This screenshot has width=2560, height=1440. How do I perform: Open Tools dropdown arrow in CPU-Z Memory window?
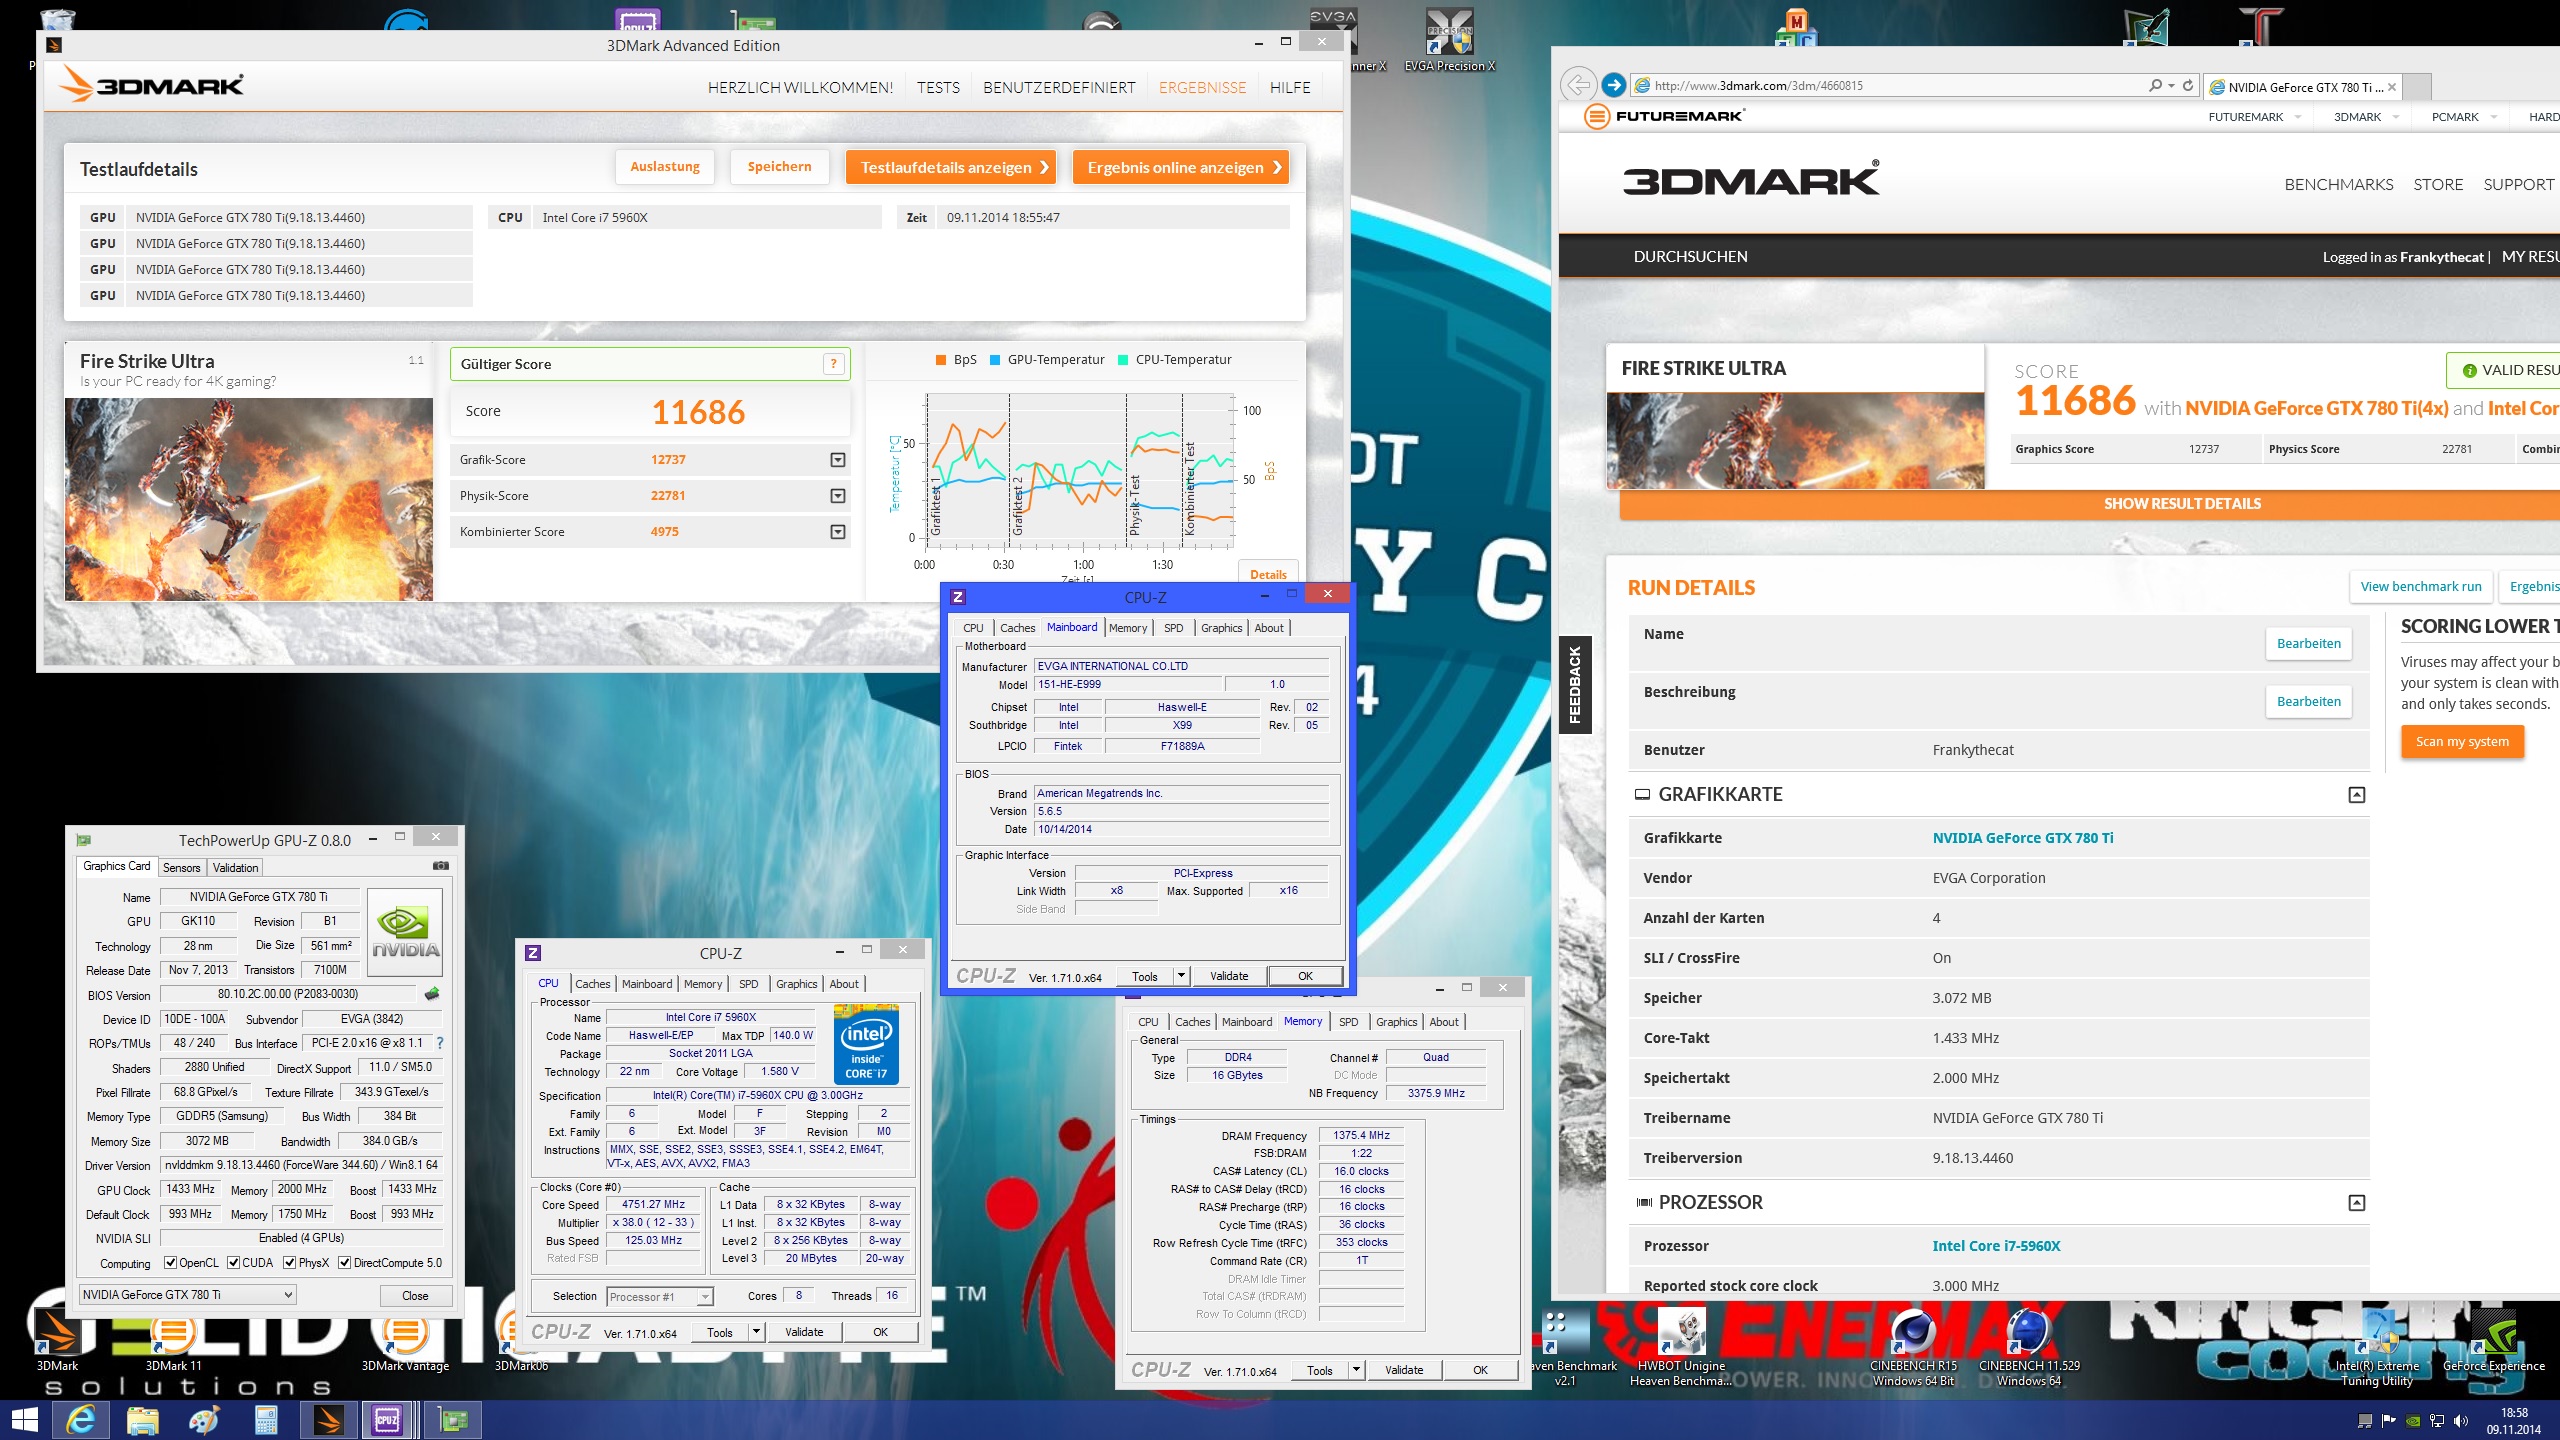pyautogui.click(x=1356, y=1370)
